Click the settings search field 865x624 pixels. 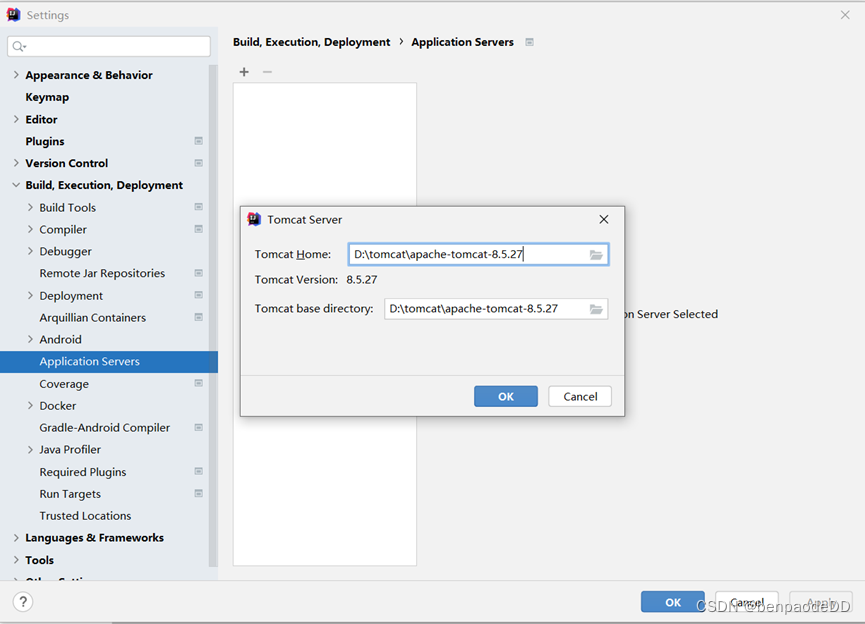click(x=109, y=46)
